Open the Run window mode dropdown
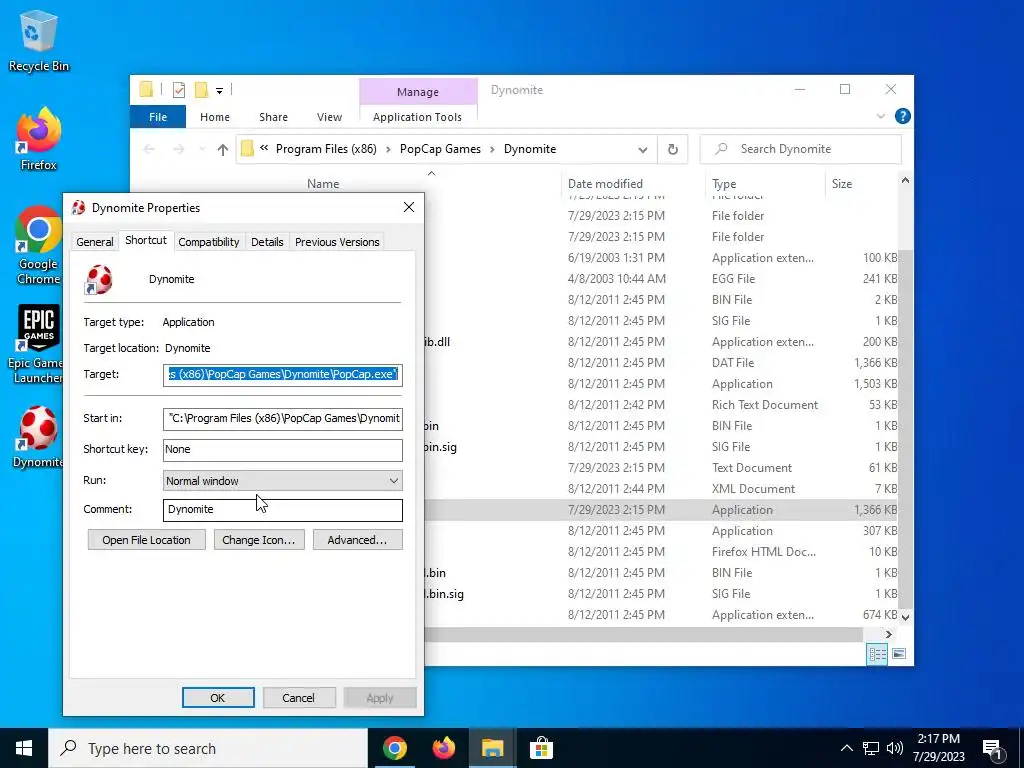Image resolution: width=1024 pixels, height=768 pixels. (283, 481)
